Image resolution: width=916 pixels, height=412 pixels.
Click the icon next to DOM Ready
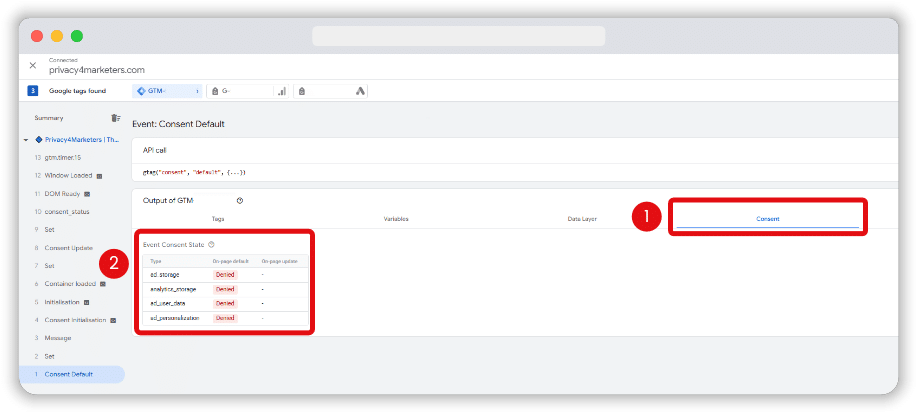point(87,193)
